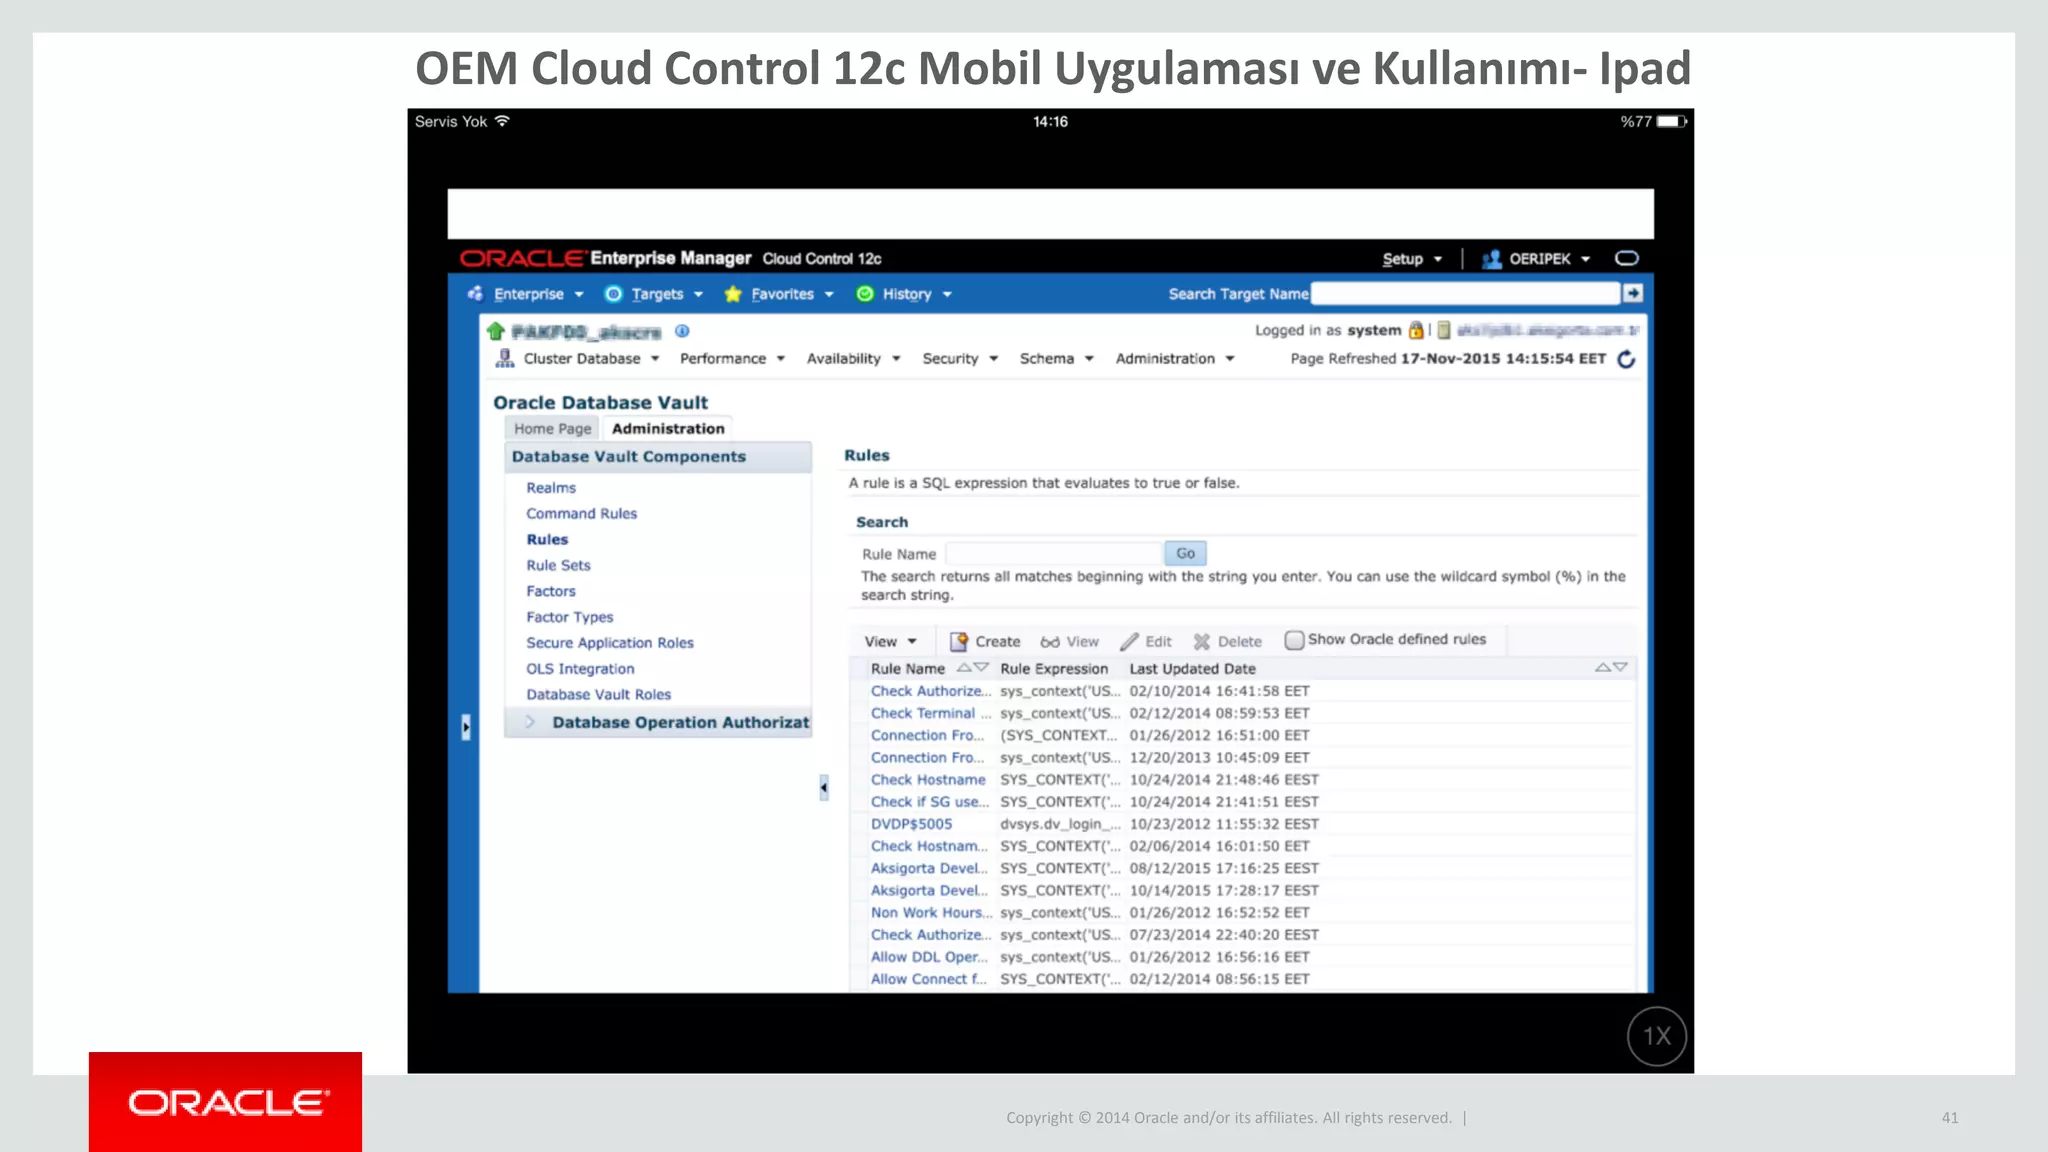The width and height of the screenshot is (2048, 1152).
Task: Click the iPad battery status icon
Action: click(1672, 121)
